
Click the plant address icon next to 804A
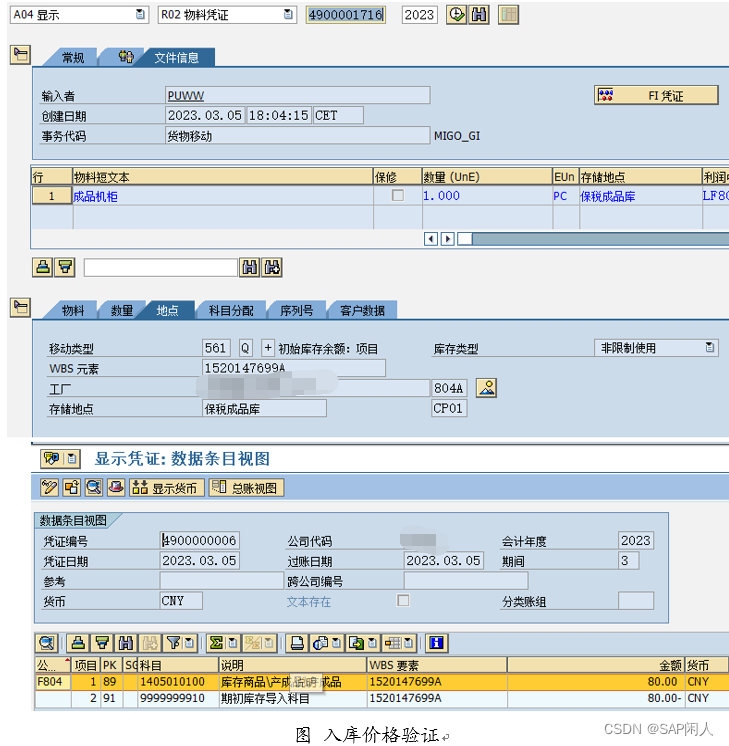pos(486,388)
